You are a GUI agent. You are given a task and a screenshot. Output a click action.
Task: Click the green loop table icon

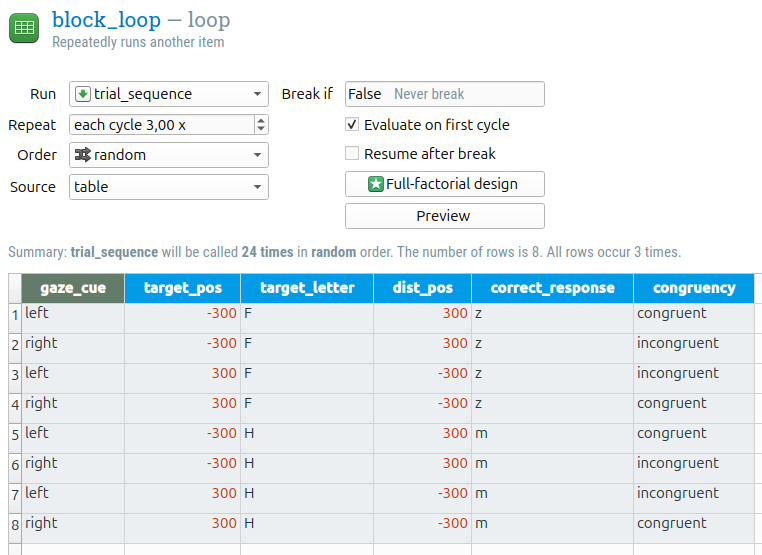pyautogui.click(x=24, y=27)
